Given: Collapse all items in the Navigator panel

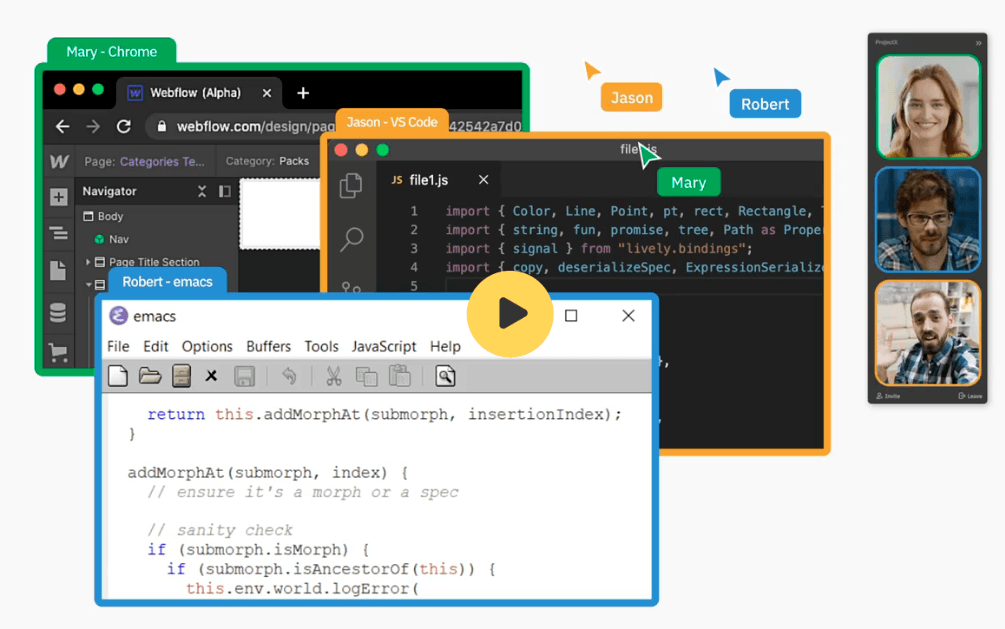Looking at the screenshot, I should click(x=202, y=191).
